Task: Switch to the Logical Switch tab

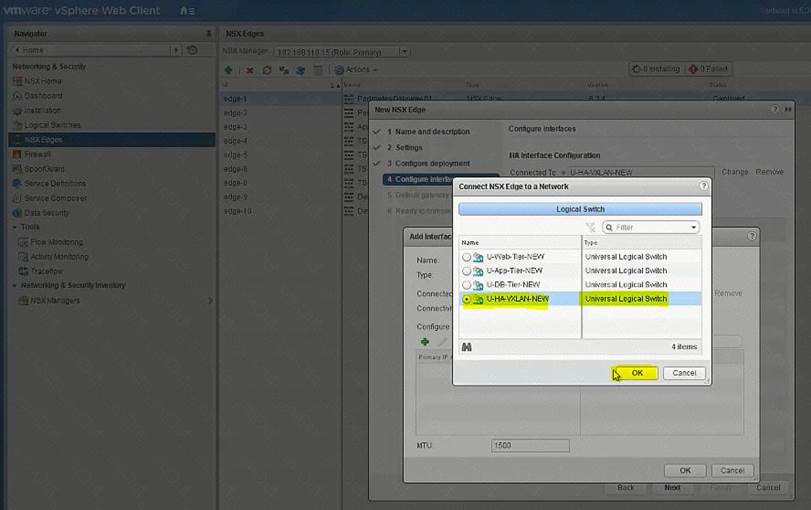Action: [580, 209]
